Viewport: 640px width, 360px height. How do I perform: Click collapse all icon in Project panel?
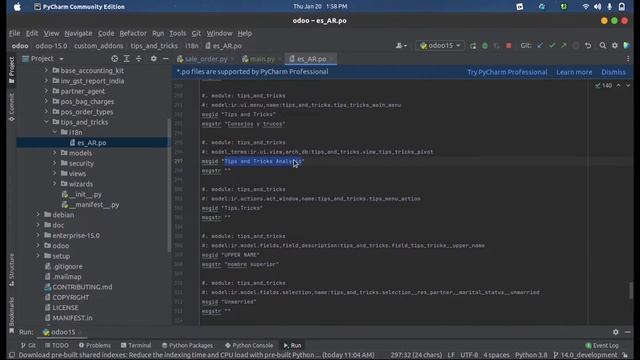pos(139,59)
